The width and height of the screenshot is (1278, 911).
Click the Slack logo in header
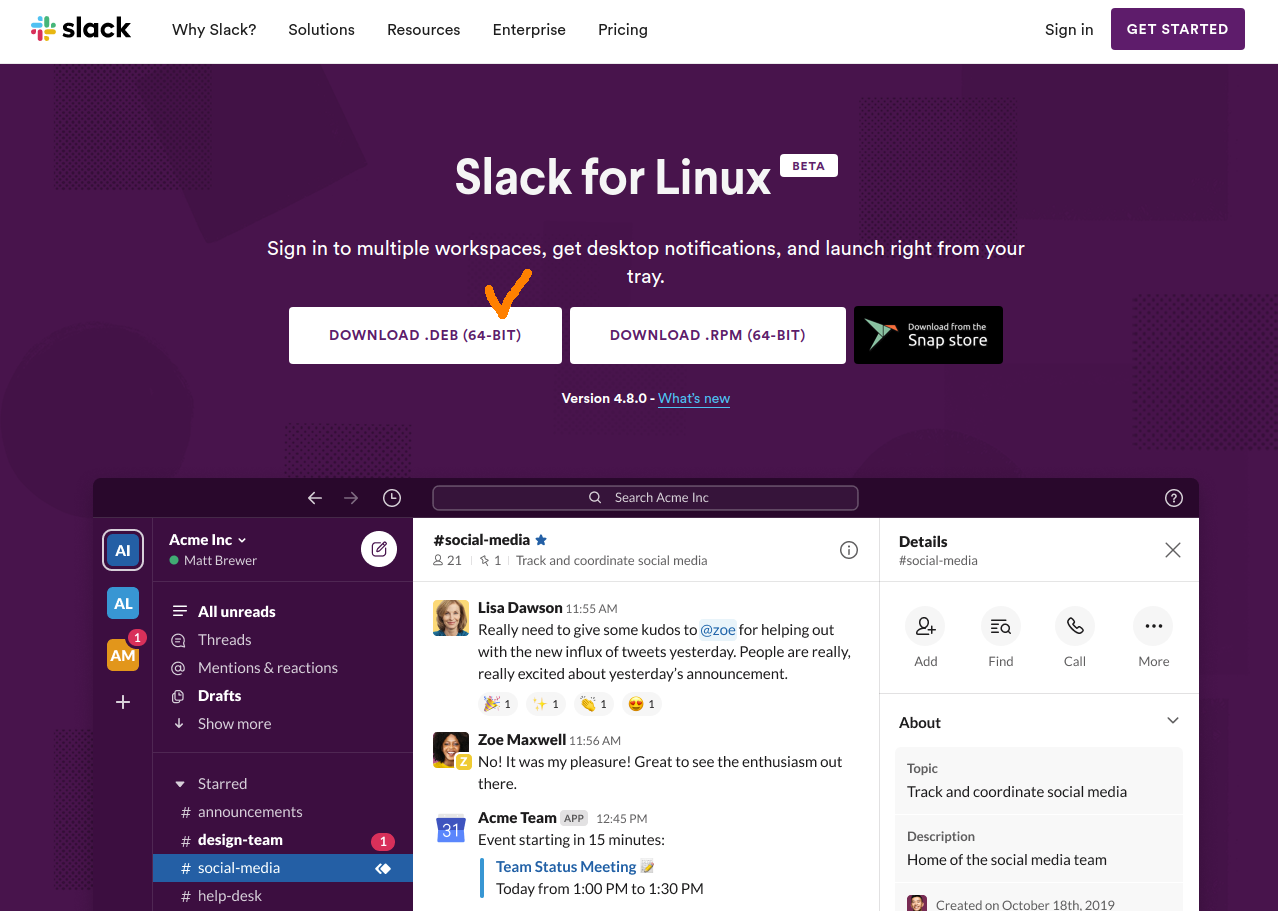click(81, 28)
